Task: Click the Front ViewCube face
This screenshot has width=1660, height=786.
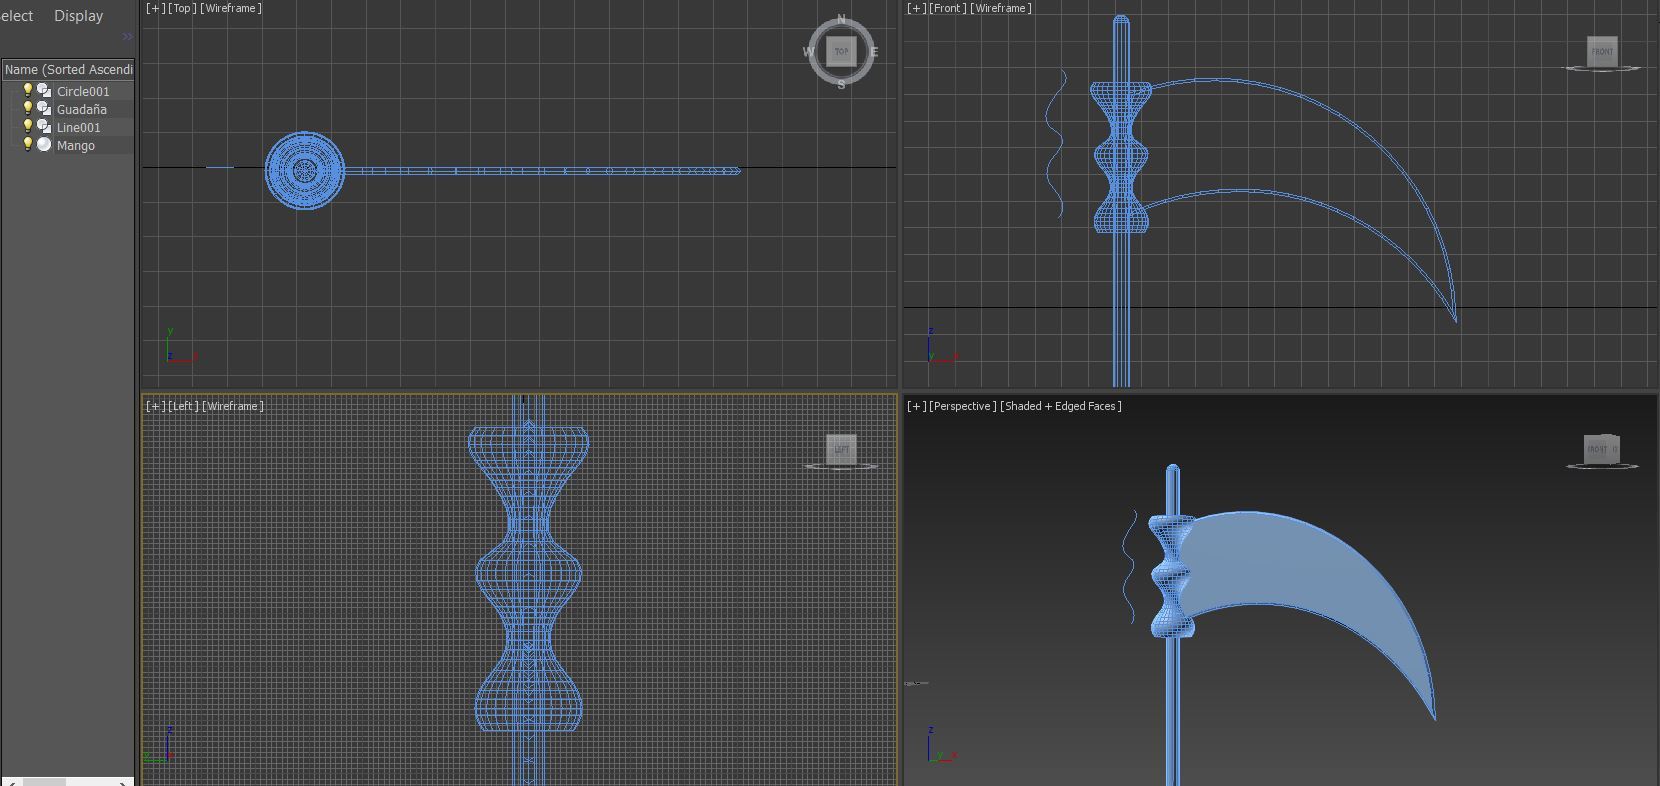Action: click(x=1602, y=51)
